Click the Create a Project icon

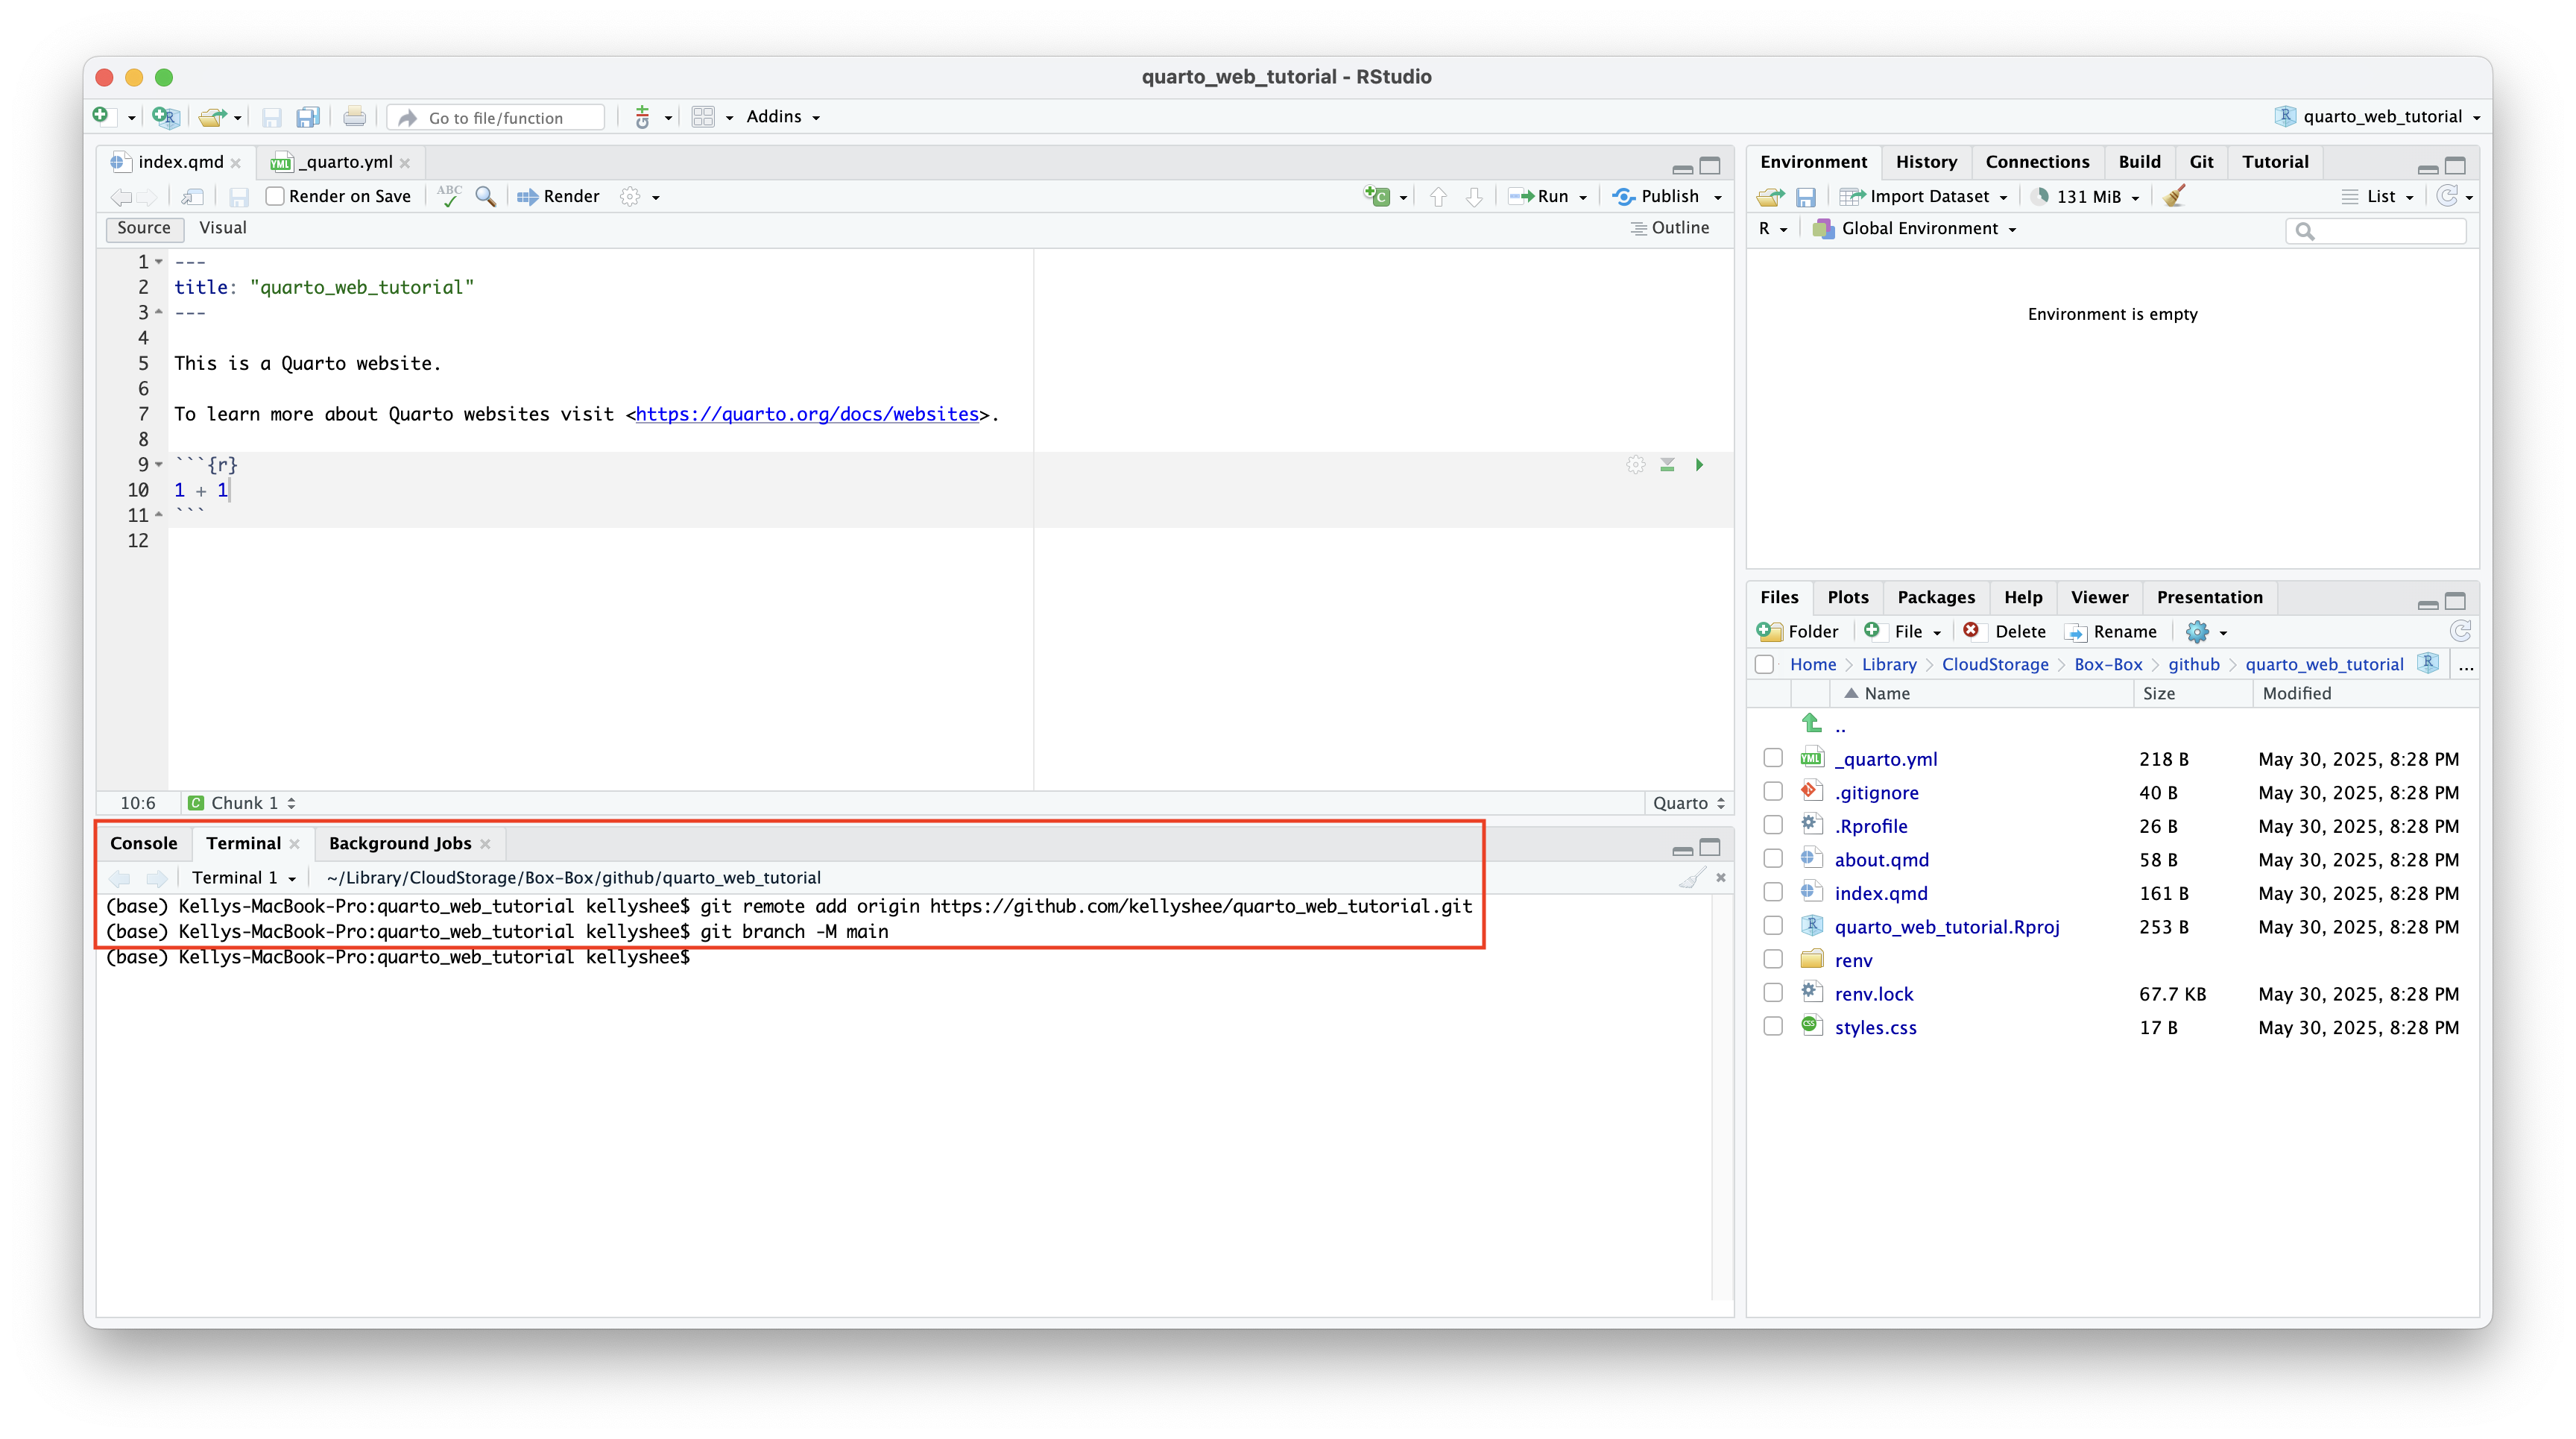165,117
